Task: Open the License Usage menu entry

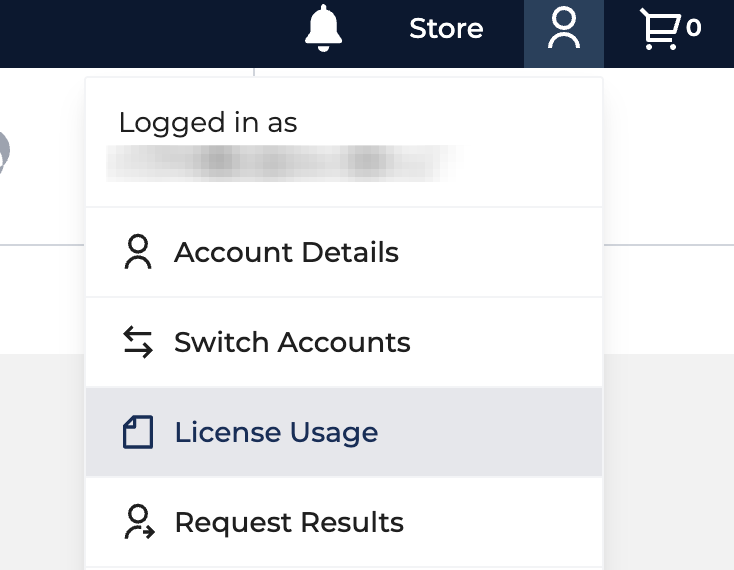Action: [344, 432]
